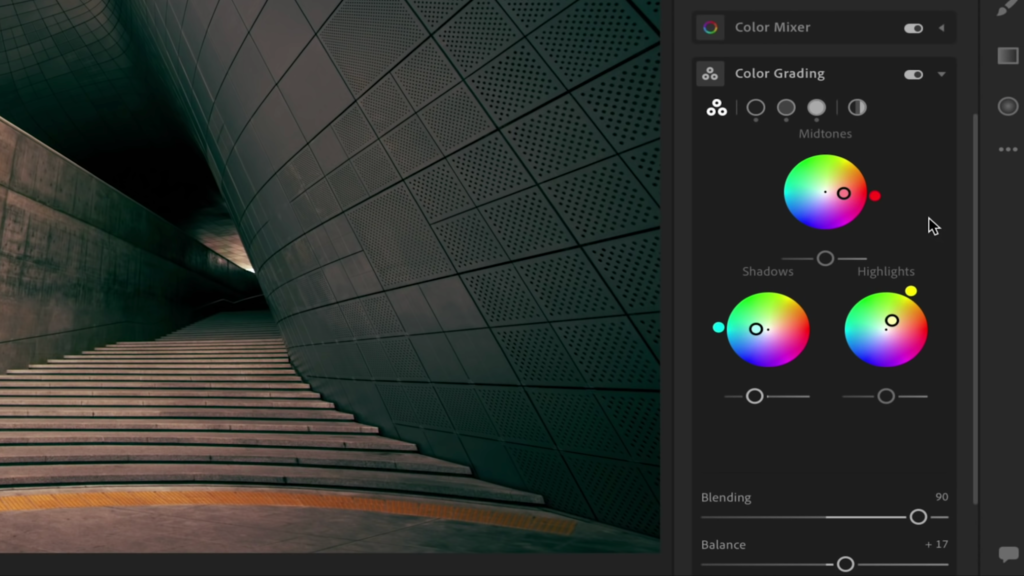1024x576 pixels.
Task: Open the Global color wheel view
Action: (x=857, y=108)
